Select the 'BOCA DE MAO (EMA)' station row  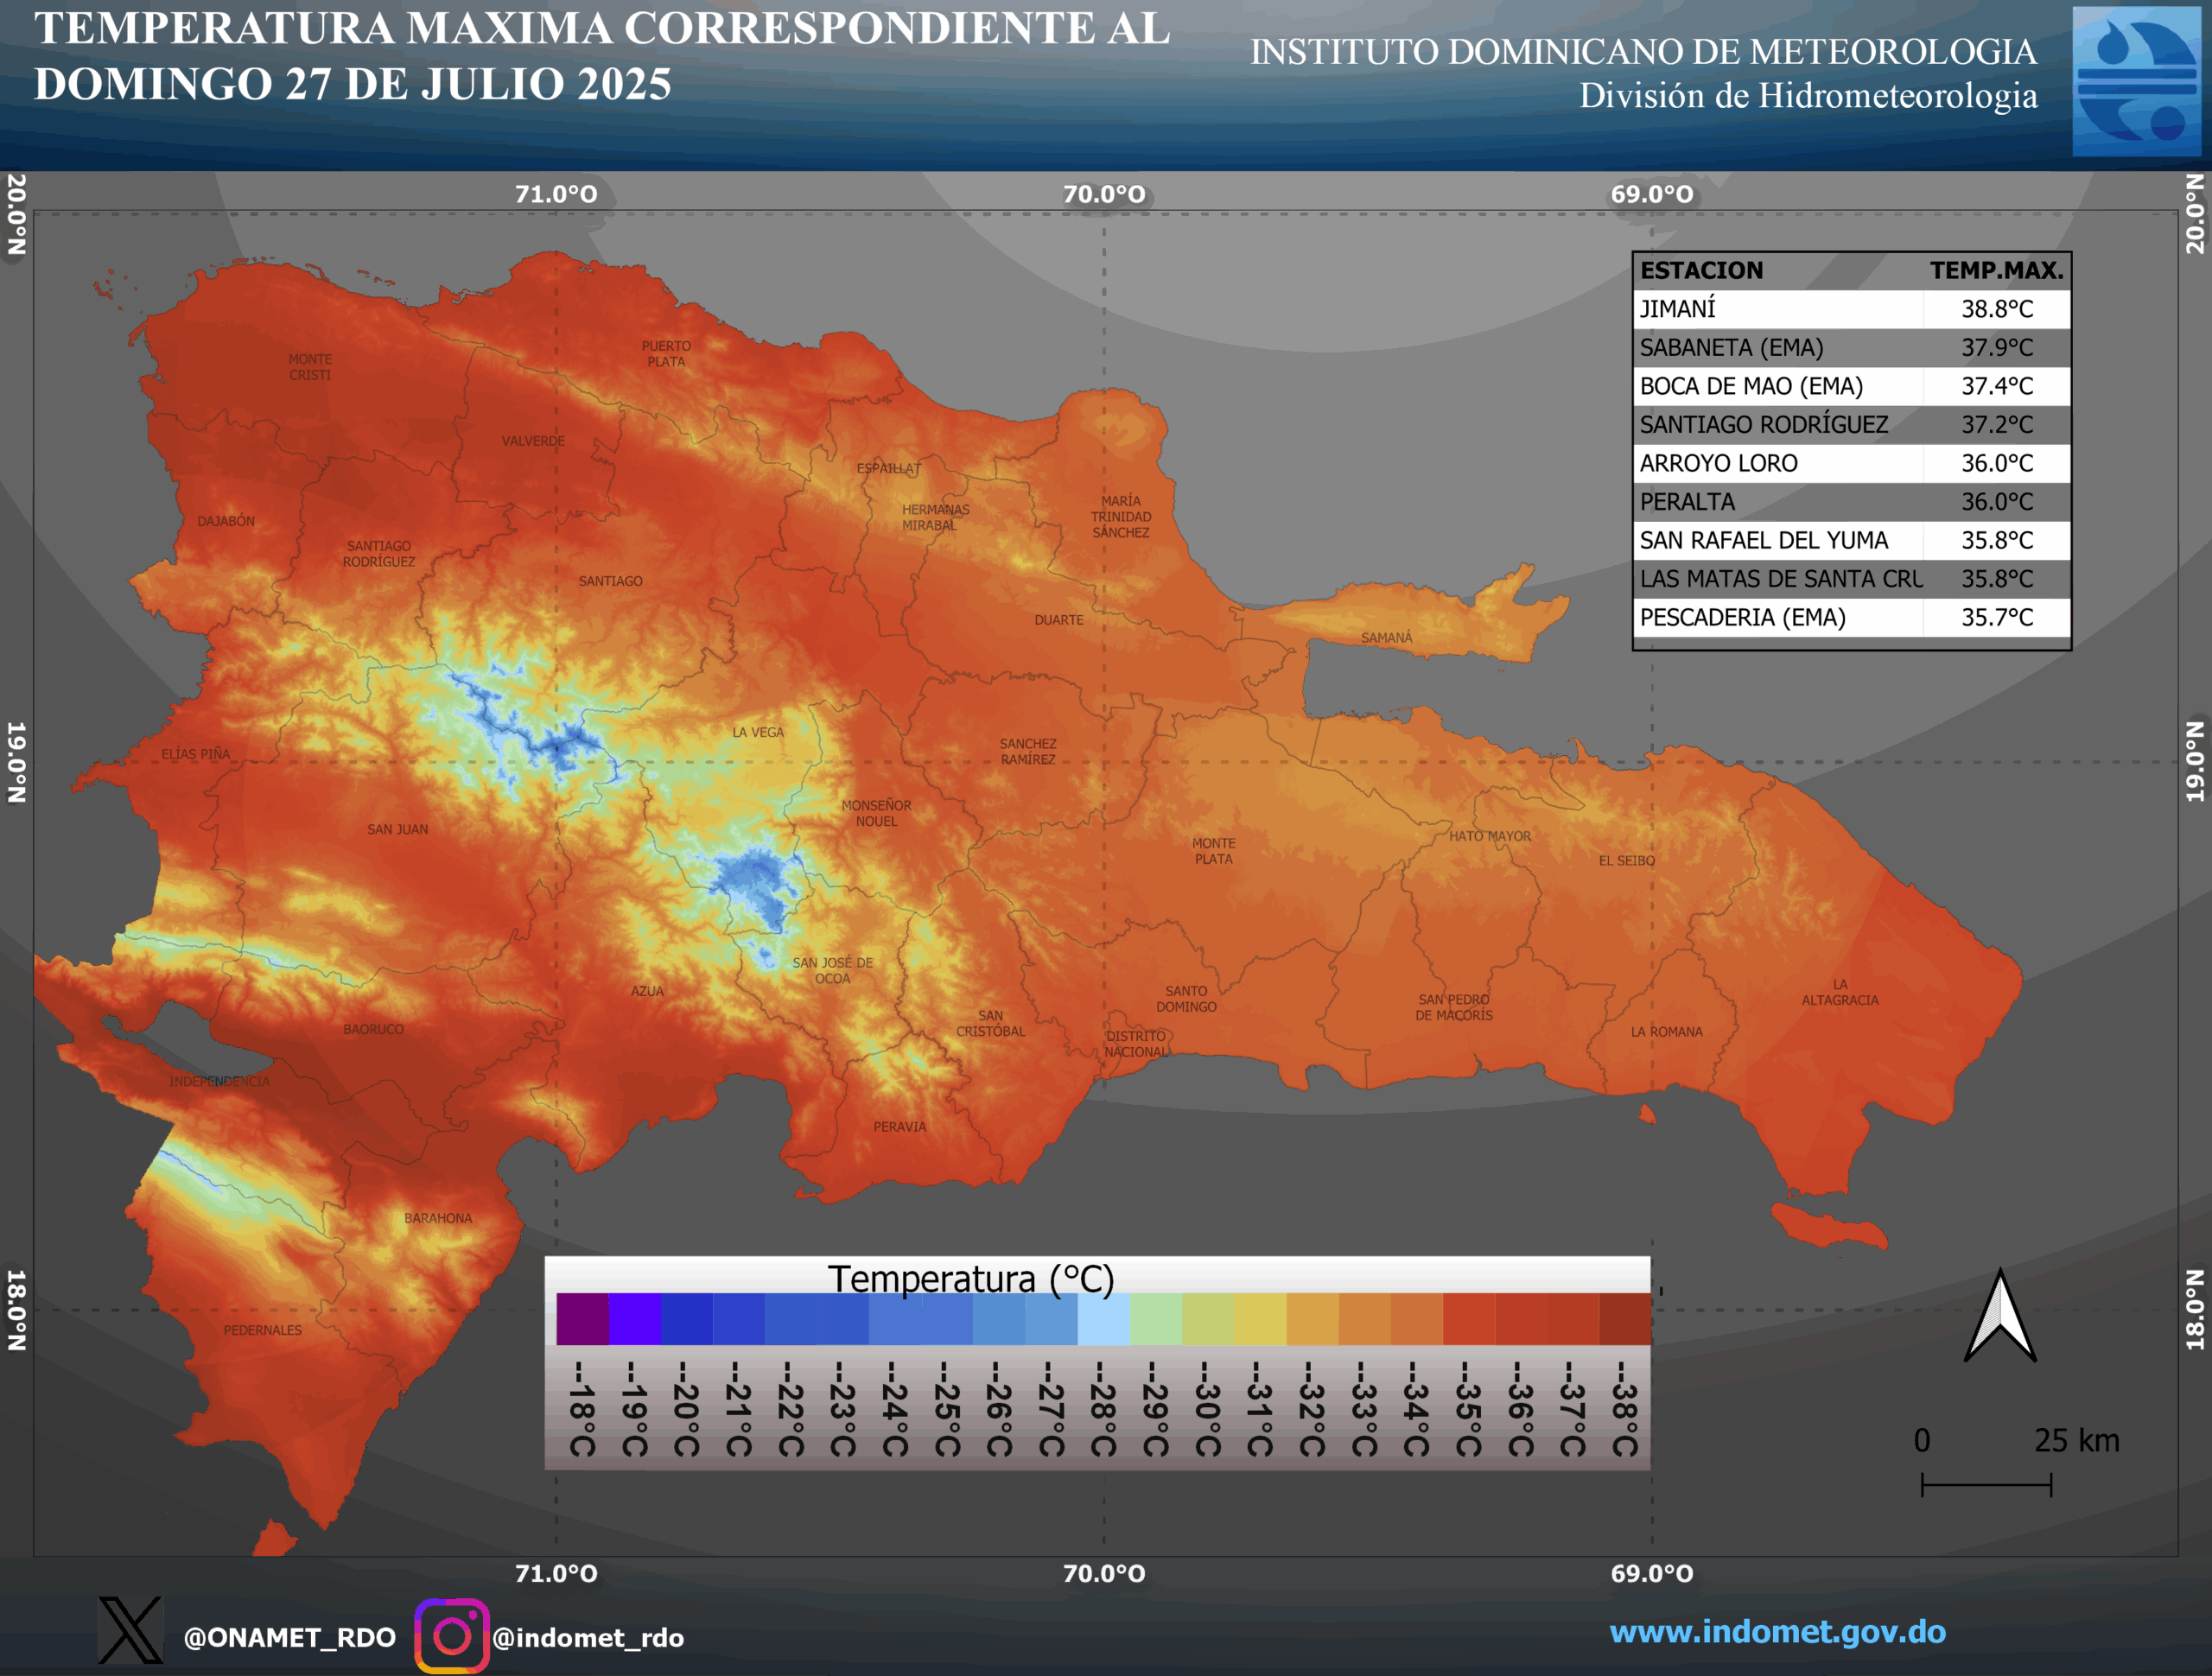pos(1852,386)
